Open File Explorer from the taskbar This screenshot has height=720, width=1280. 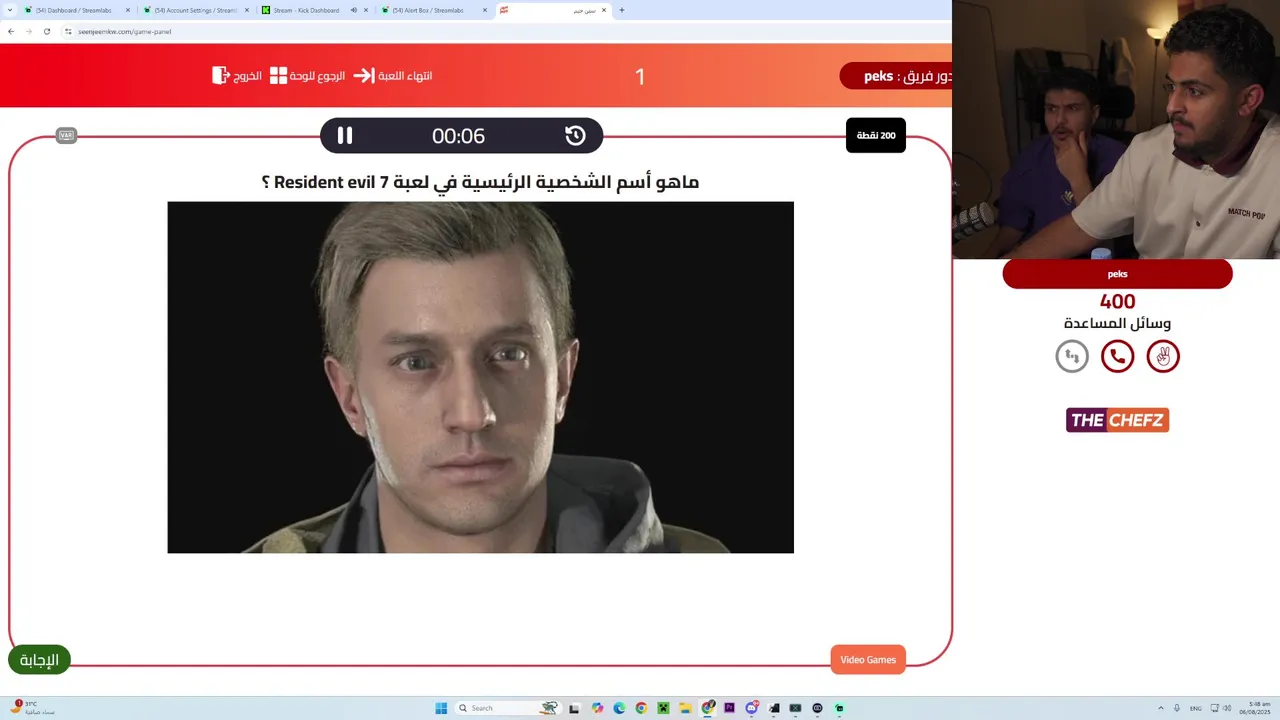[x=685, y=708]
